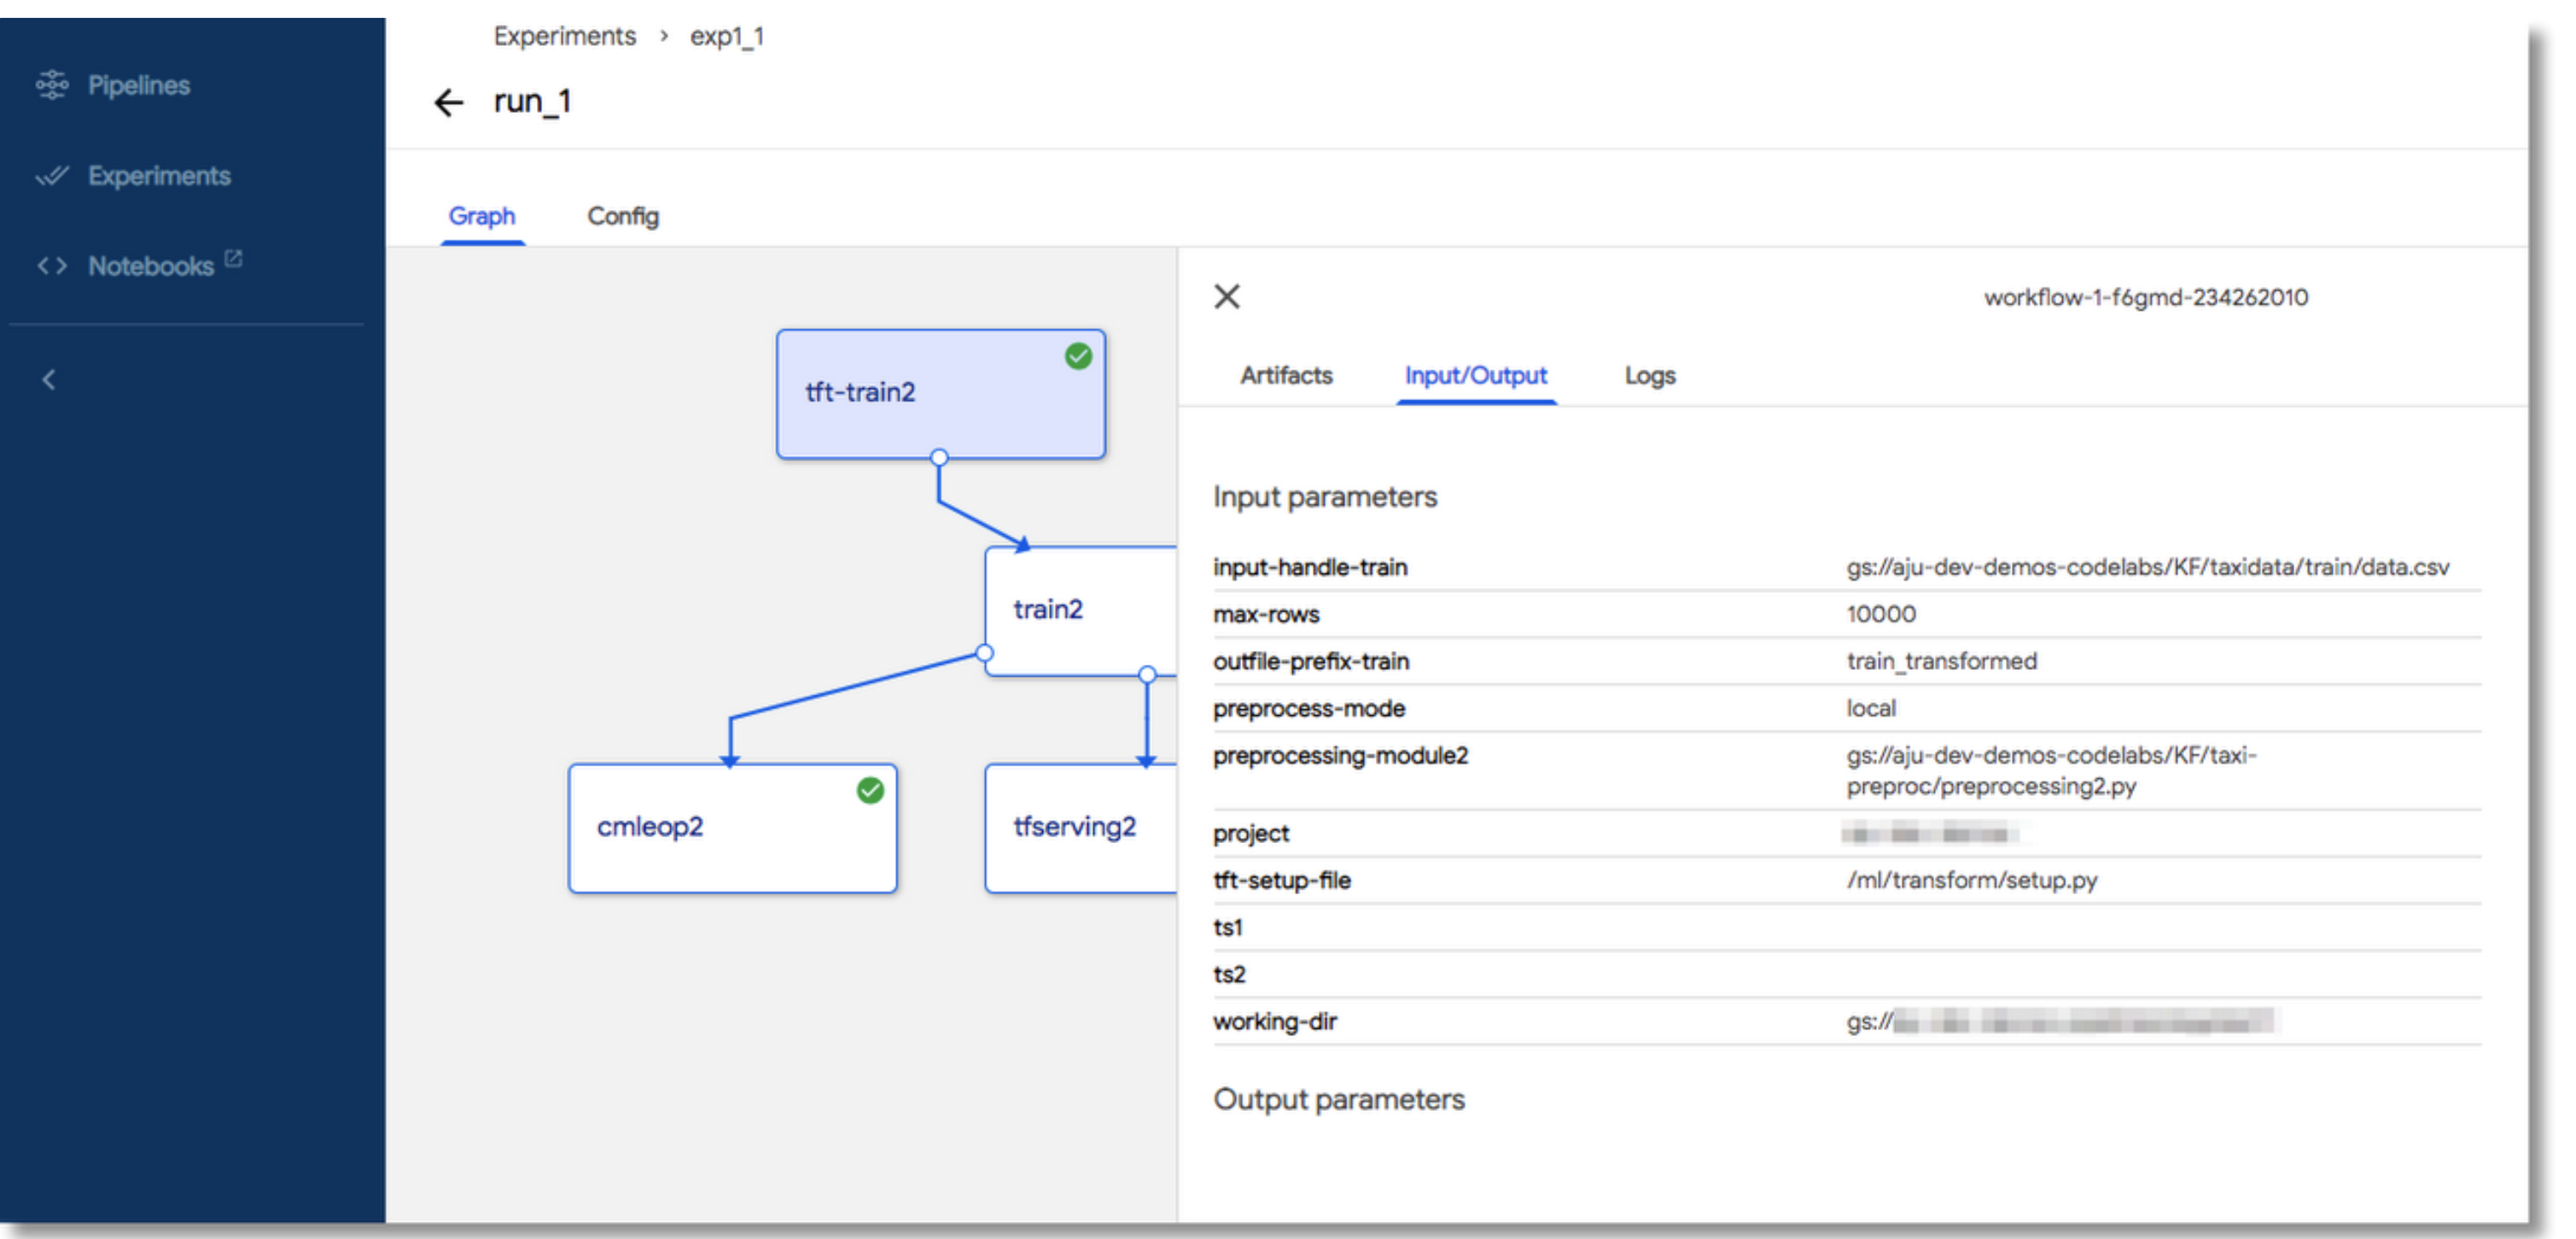Select the Input/Output tab
Image resolution: width=2576 pixels, height=1239 pixels.
coord(1475,376)
